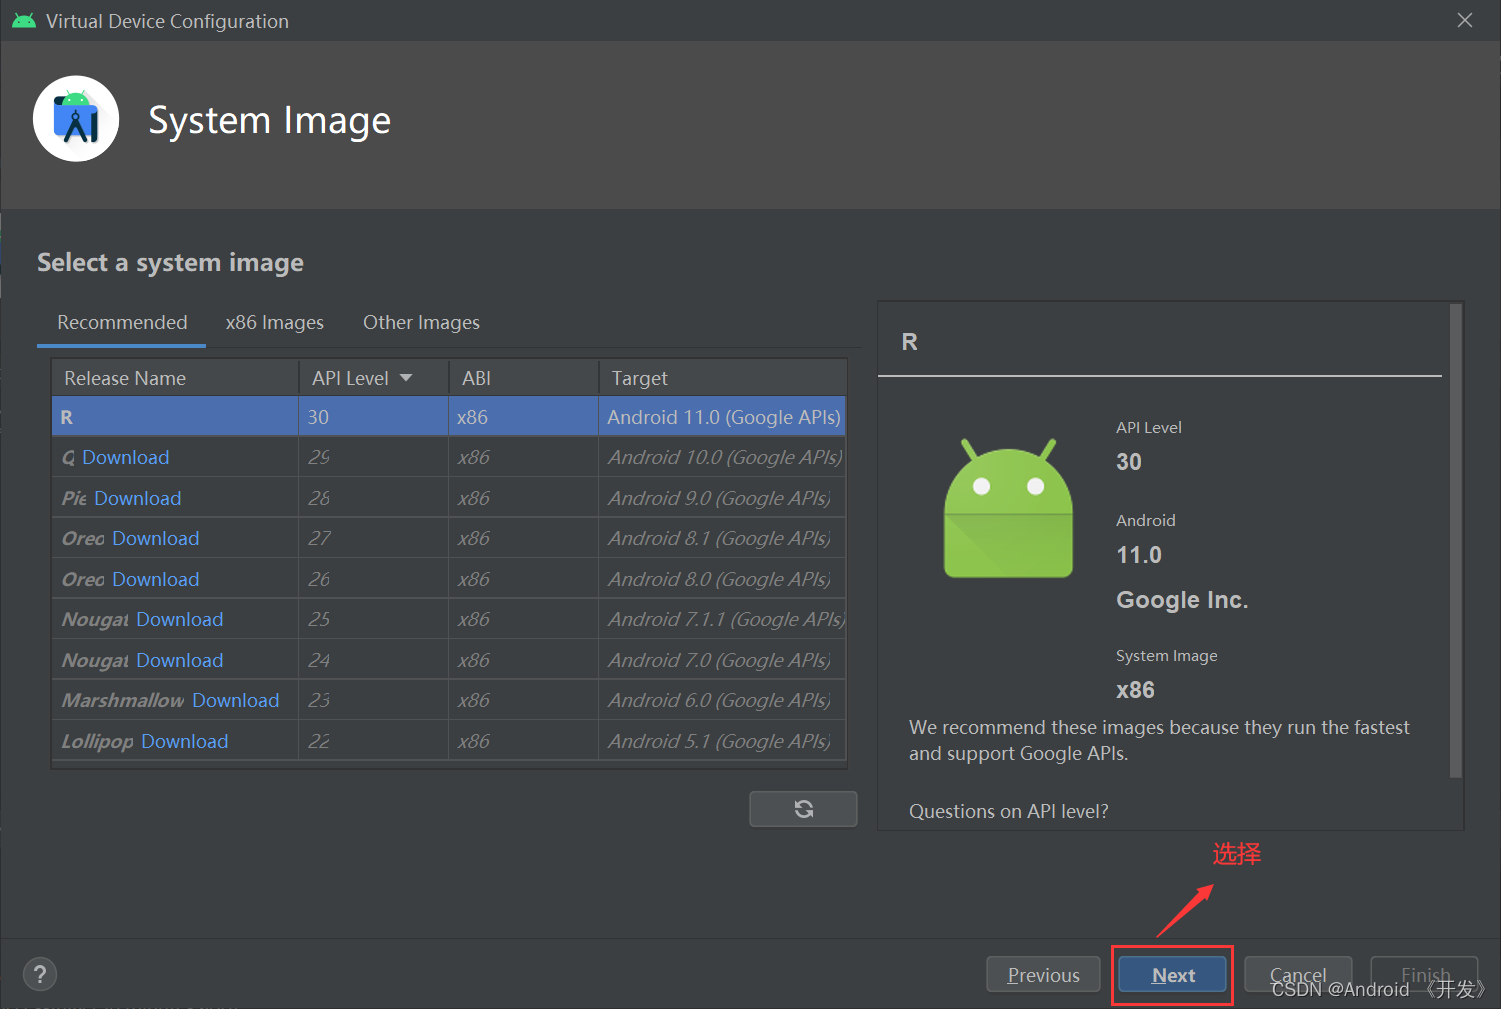
Task: Select the Android 8.1 (Google APIs) cell
Action: (x=722, y=538)
